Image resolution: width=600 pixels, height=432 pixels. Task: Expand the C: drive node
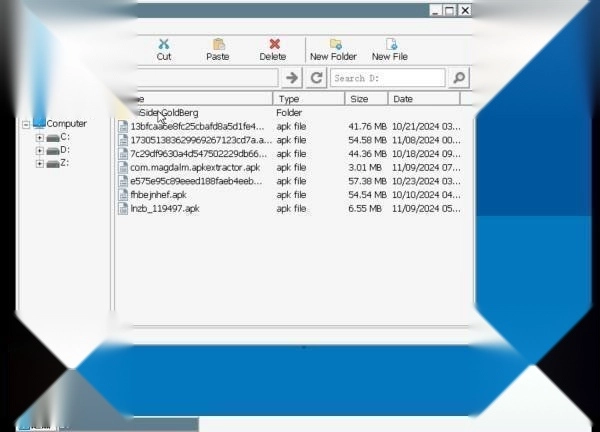(x=39, y=137)
